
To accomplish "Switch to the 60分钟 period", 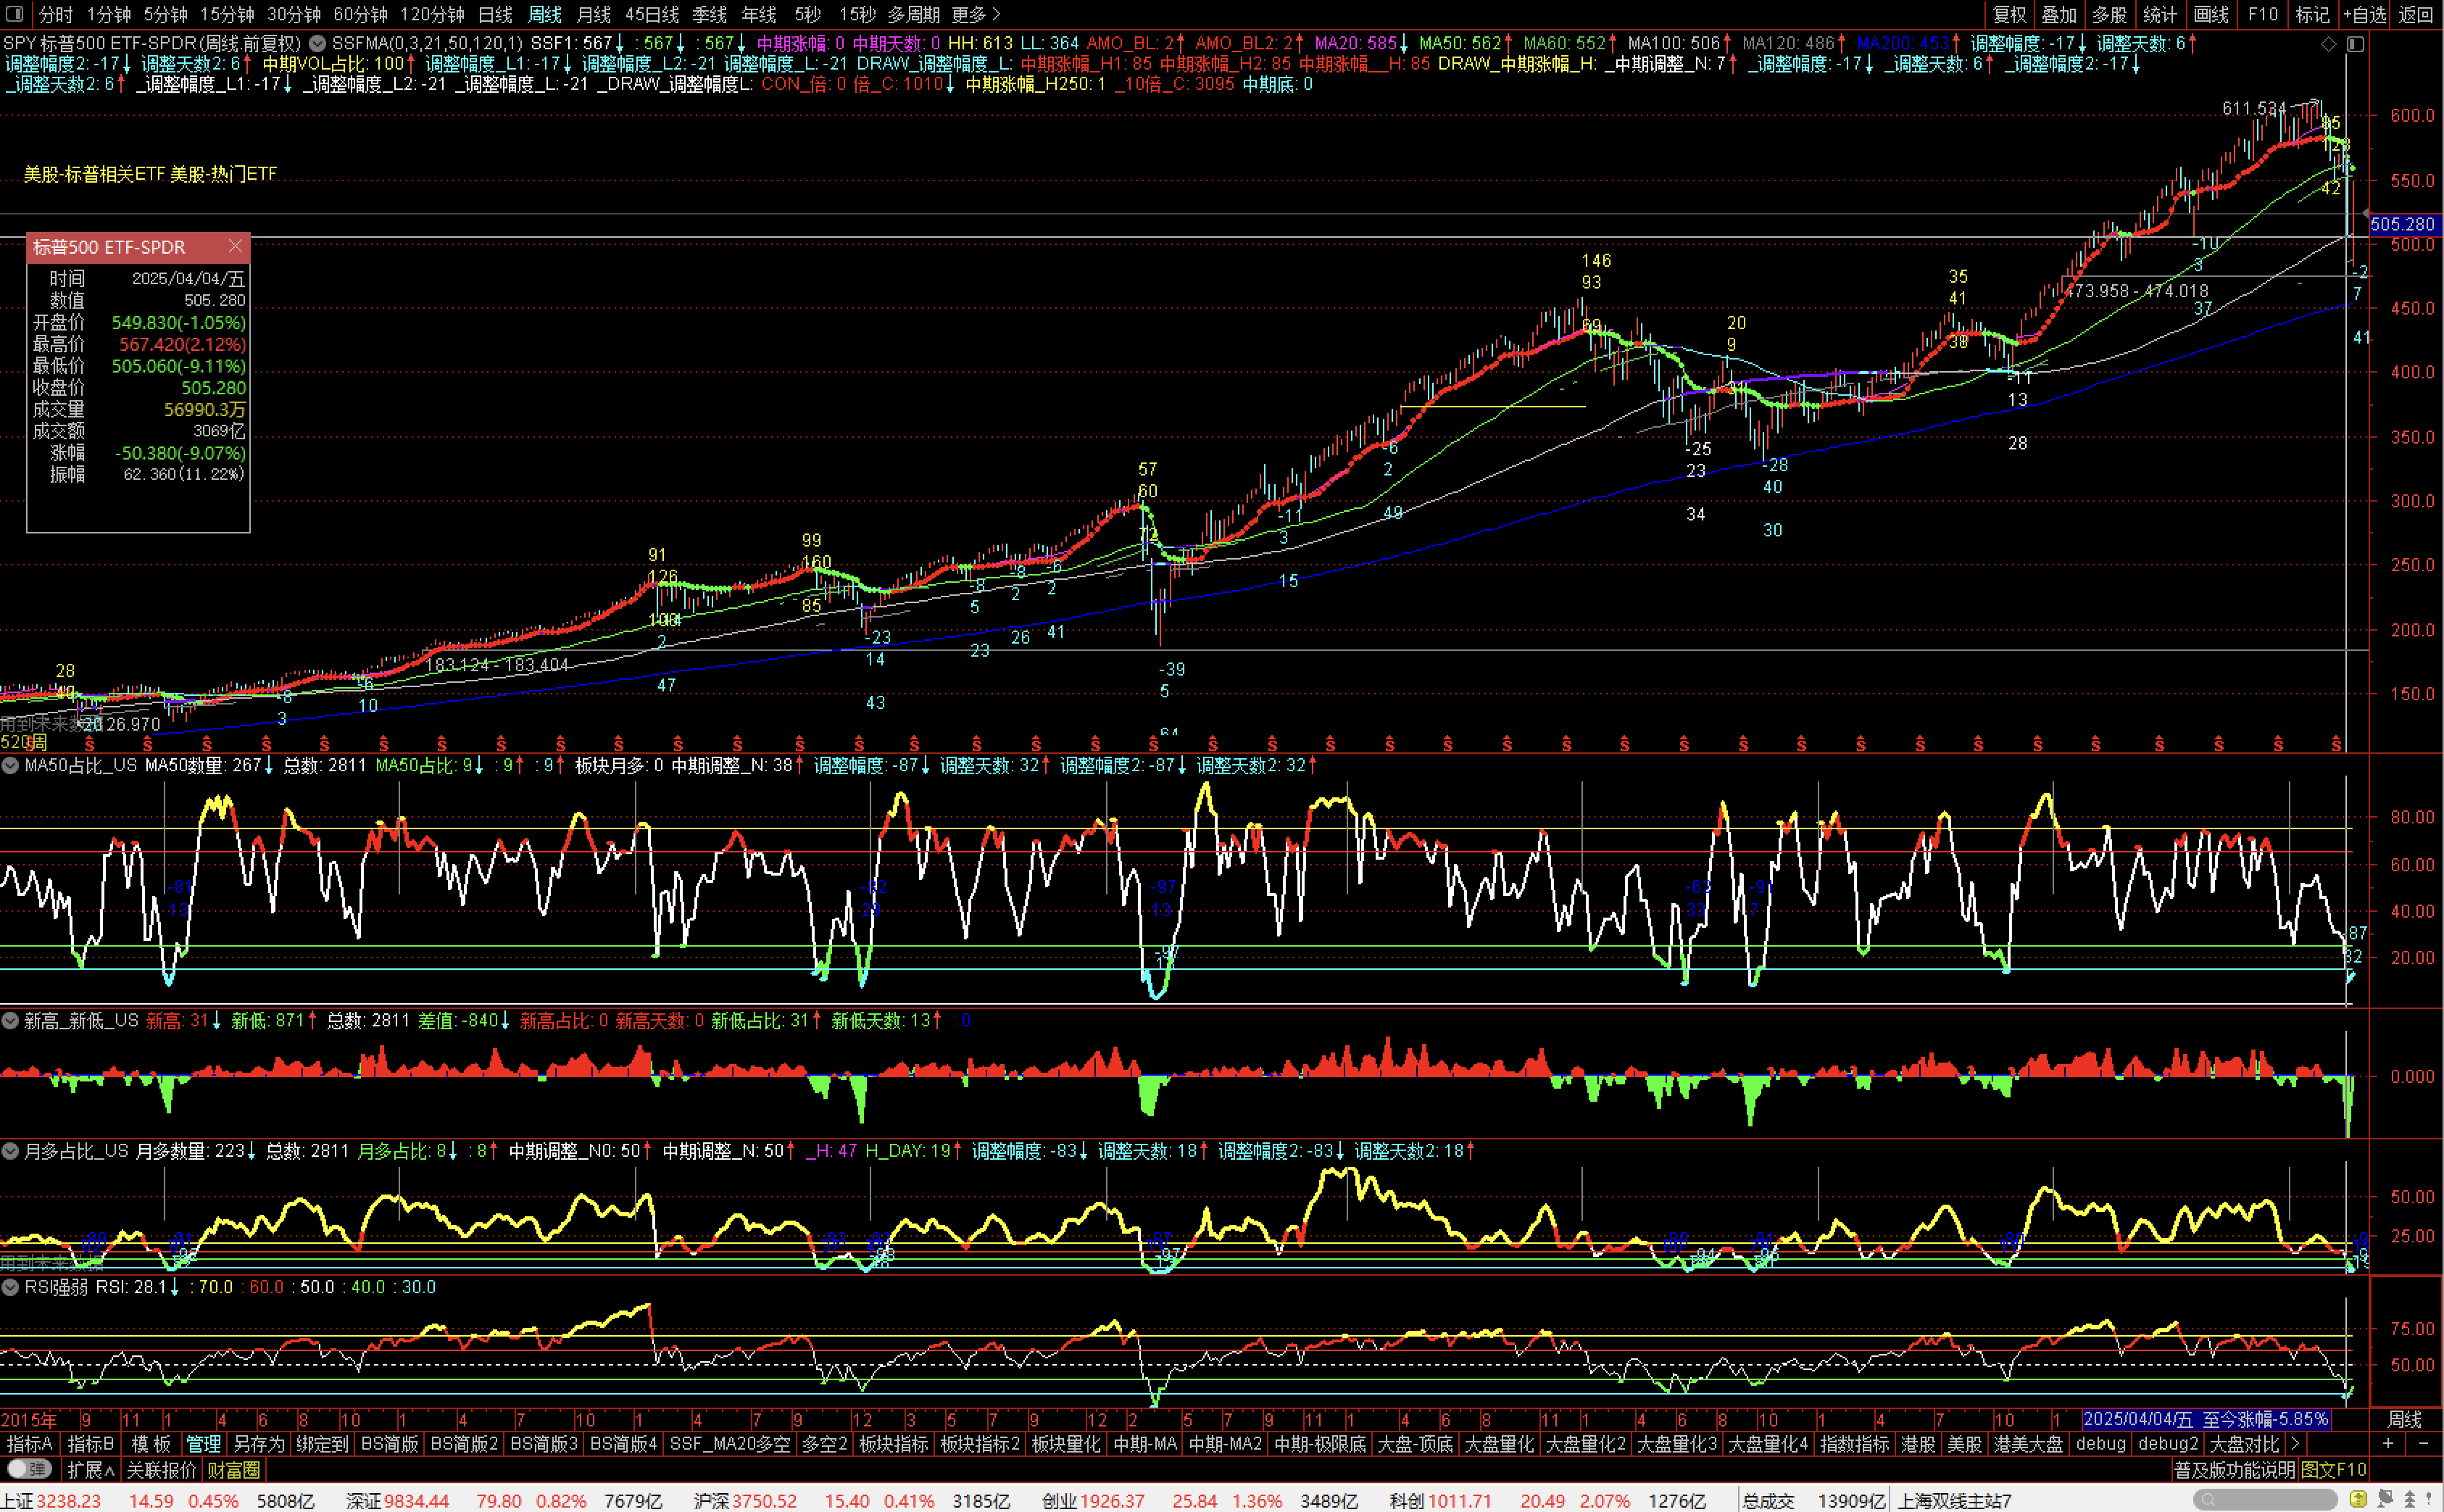I will [x=360, y=14].
